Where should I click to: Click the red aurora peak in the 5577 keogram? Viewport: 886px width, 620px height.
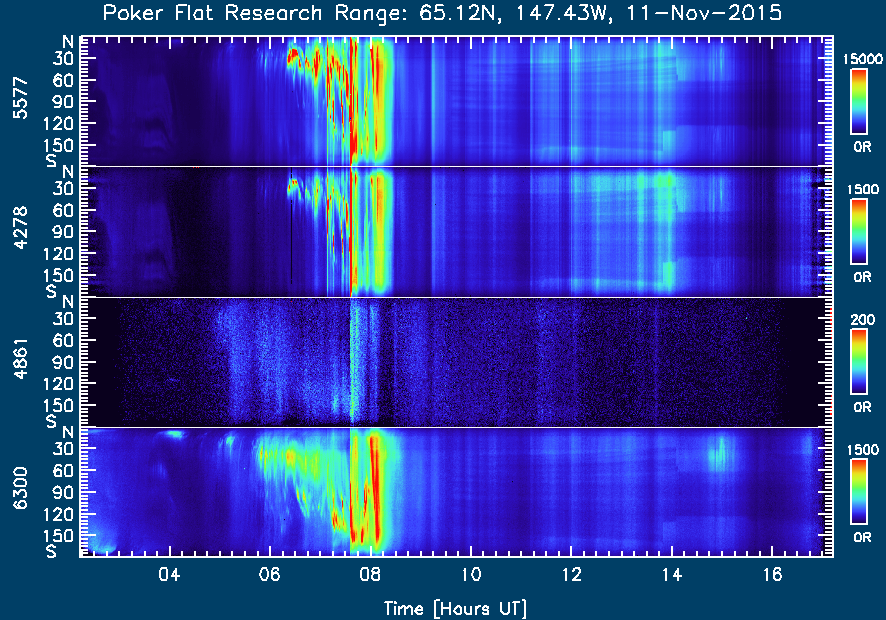[353, 102]
